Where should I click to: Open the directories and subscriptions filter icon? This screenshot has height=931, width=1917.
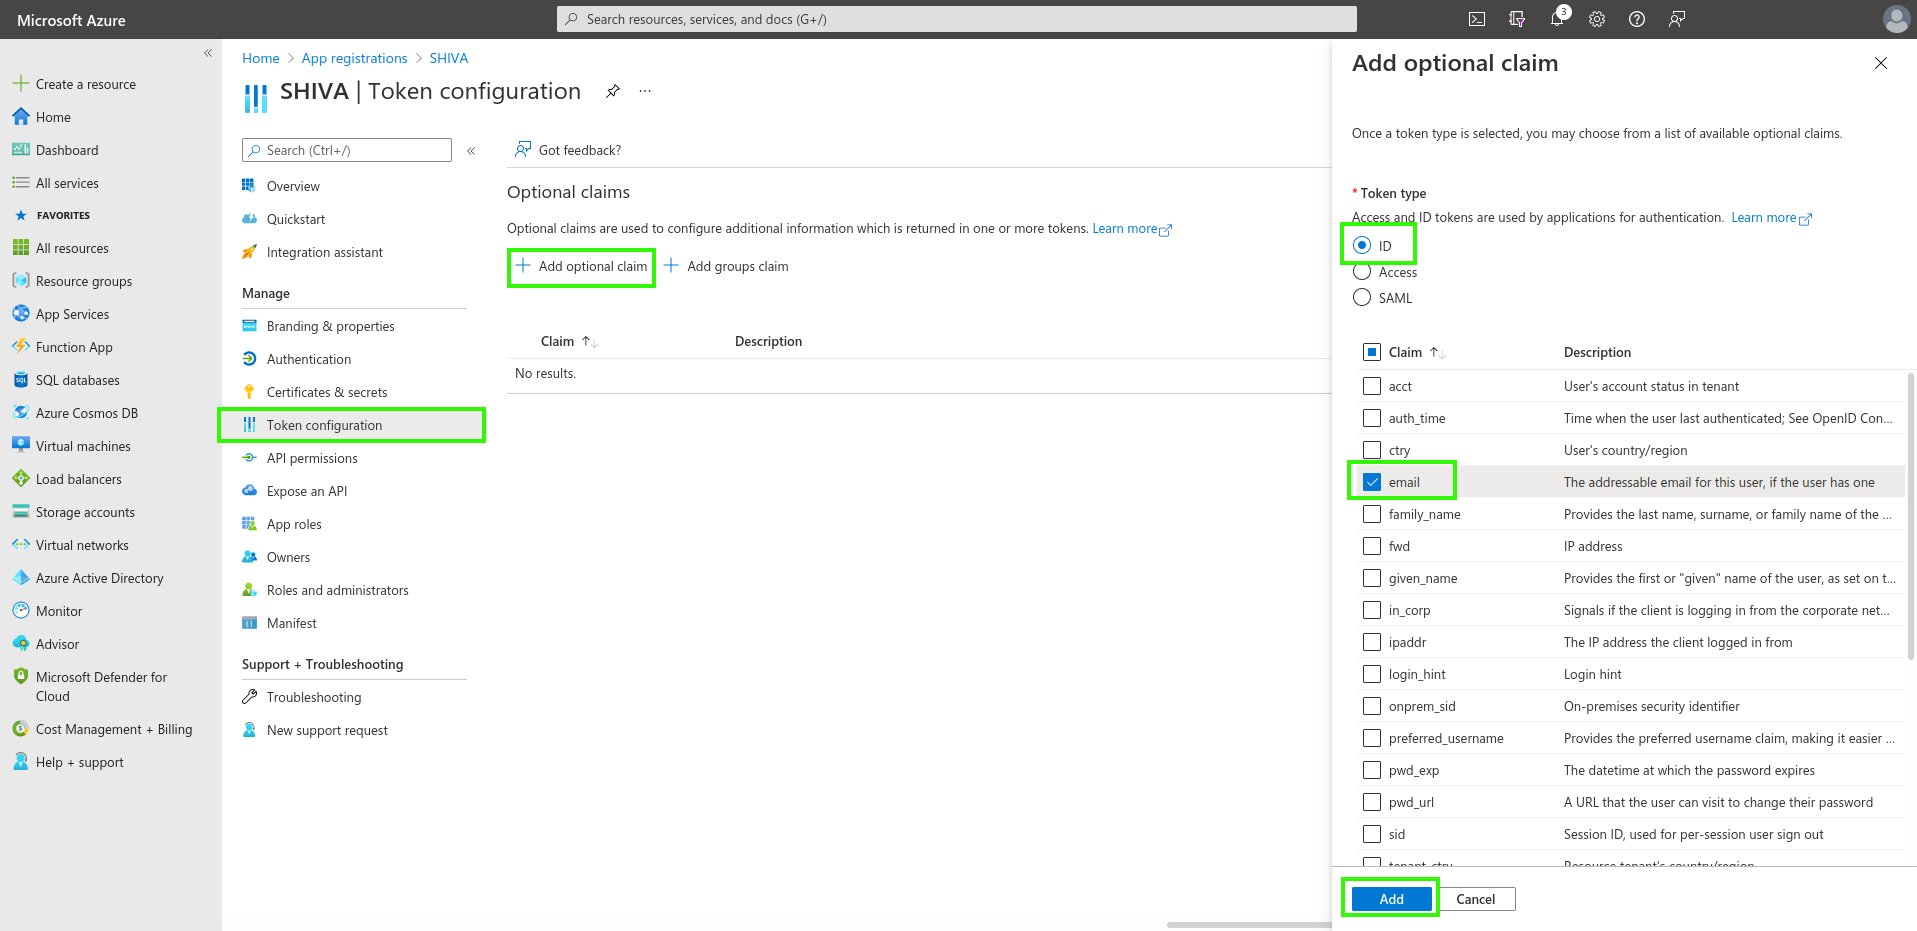[1517, 19]
